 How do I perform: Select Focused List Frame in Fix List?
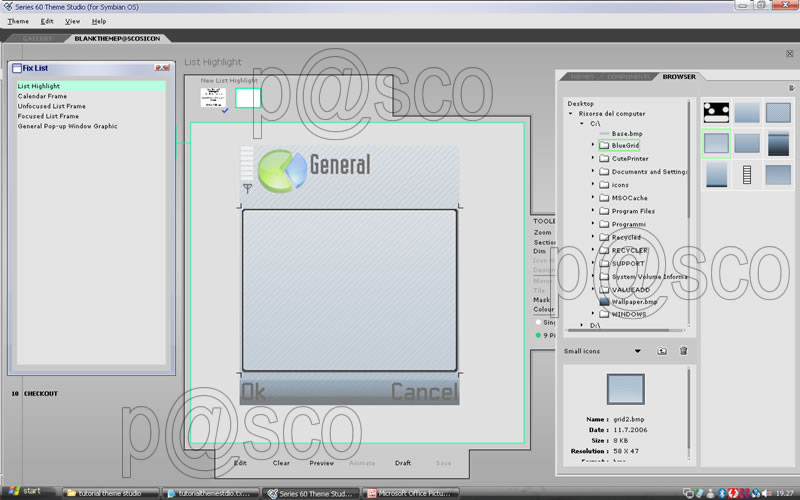click(48, 116)
